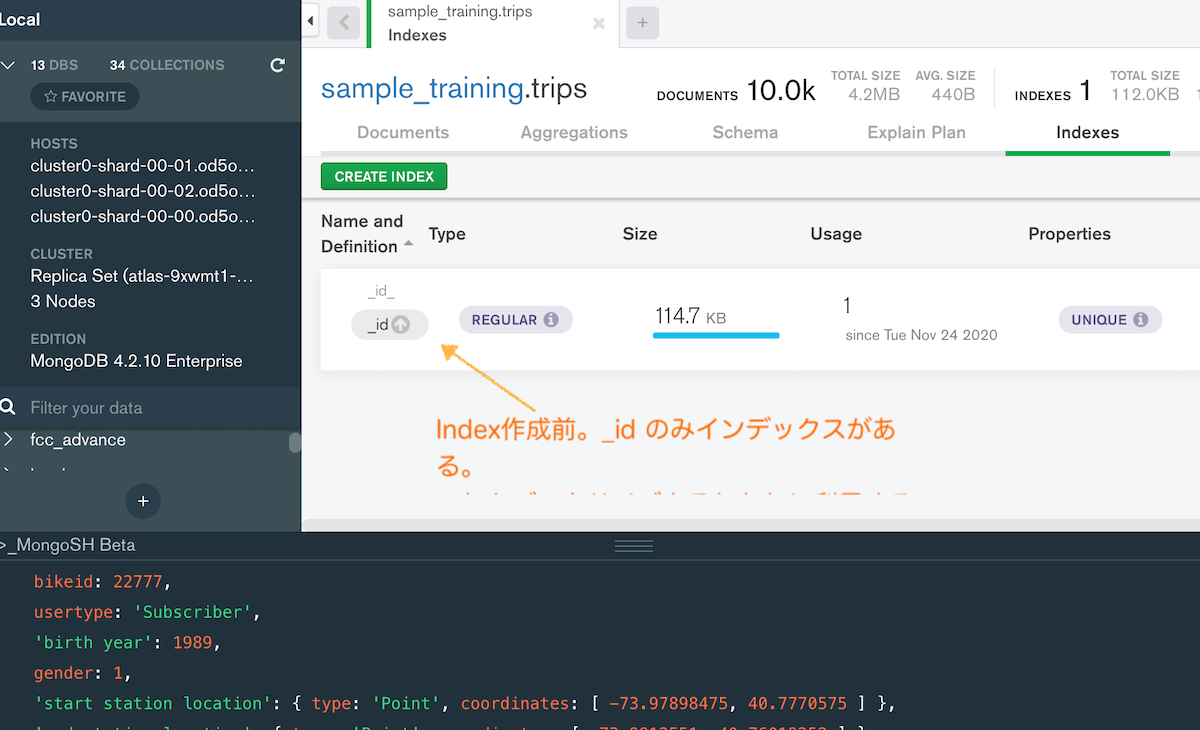Click the MongoDB 4.2.10 Enterprise edition text

(137, 361)
